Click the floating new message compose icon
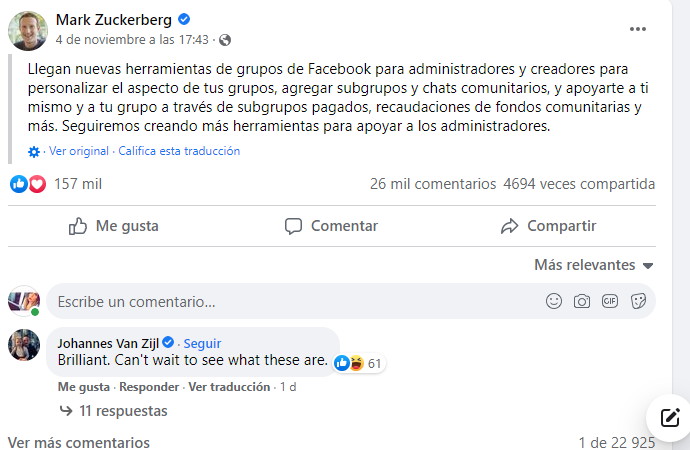 click(669, 418)
